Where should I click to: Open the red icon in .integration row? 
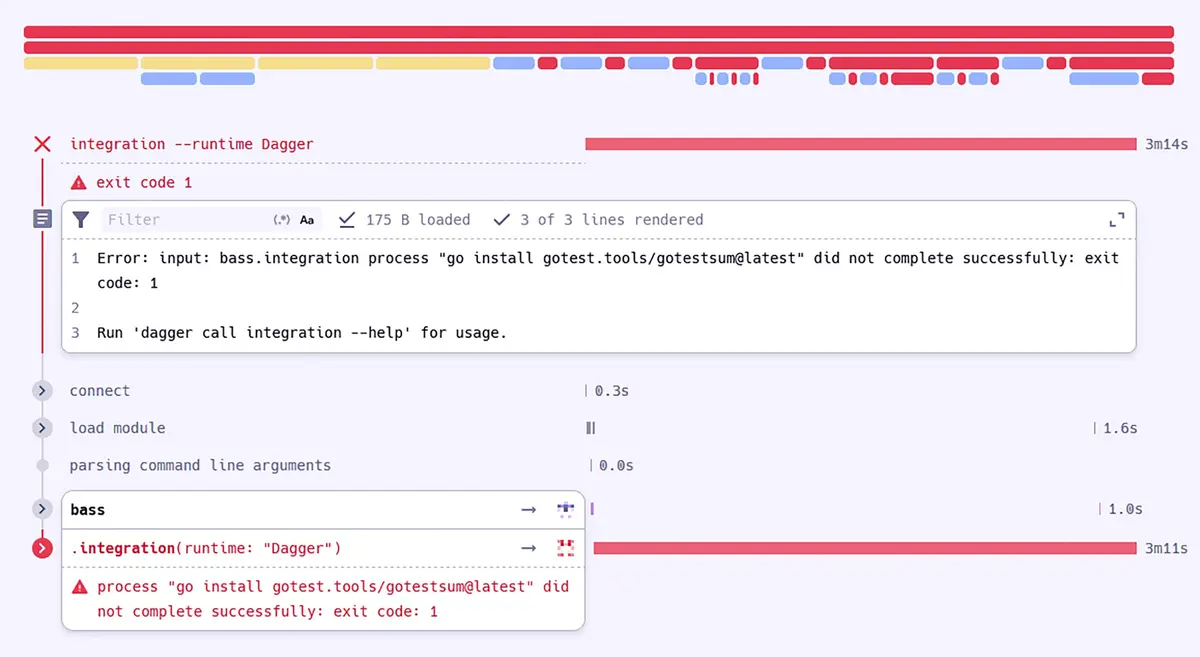pos(566,548)
